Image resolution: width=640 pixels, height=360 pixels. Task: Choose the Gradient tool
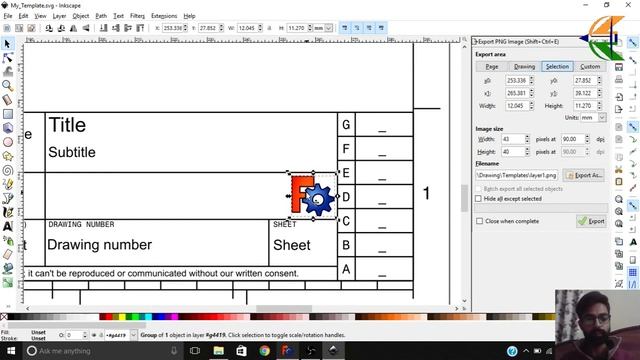[x=7, y=282]
